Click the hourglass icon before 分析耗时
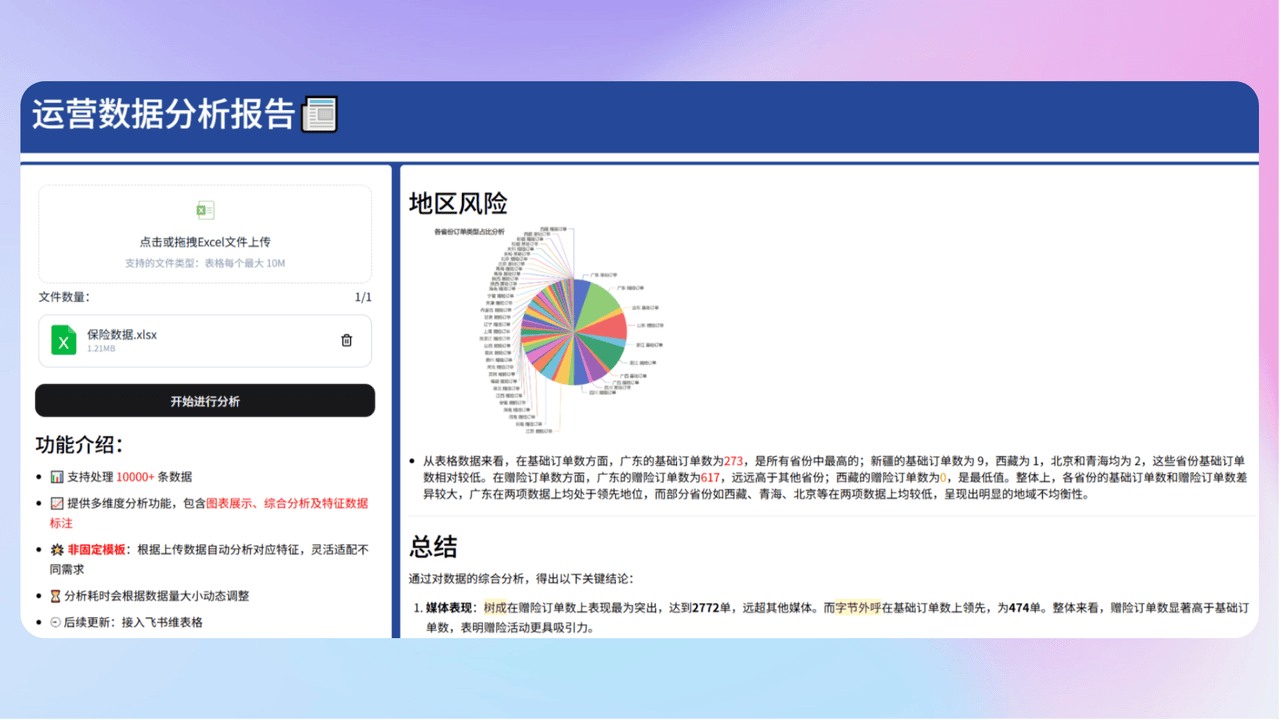The image size is (1280, 720). [x=56, y=596]
